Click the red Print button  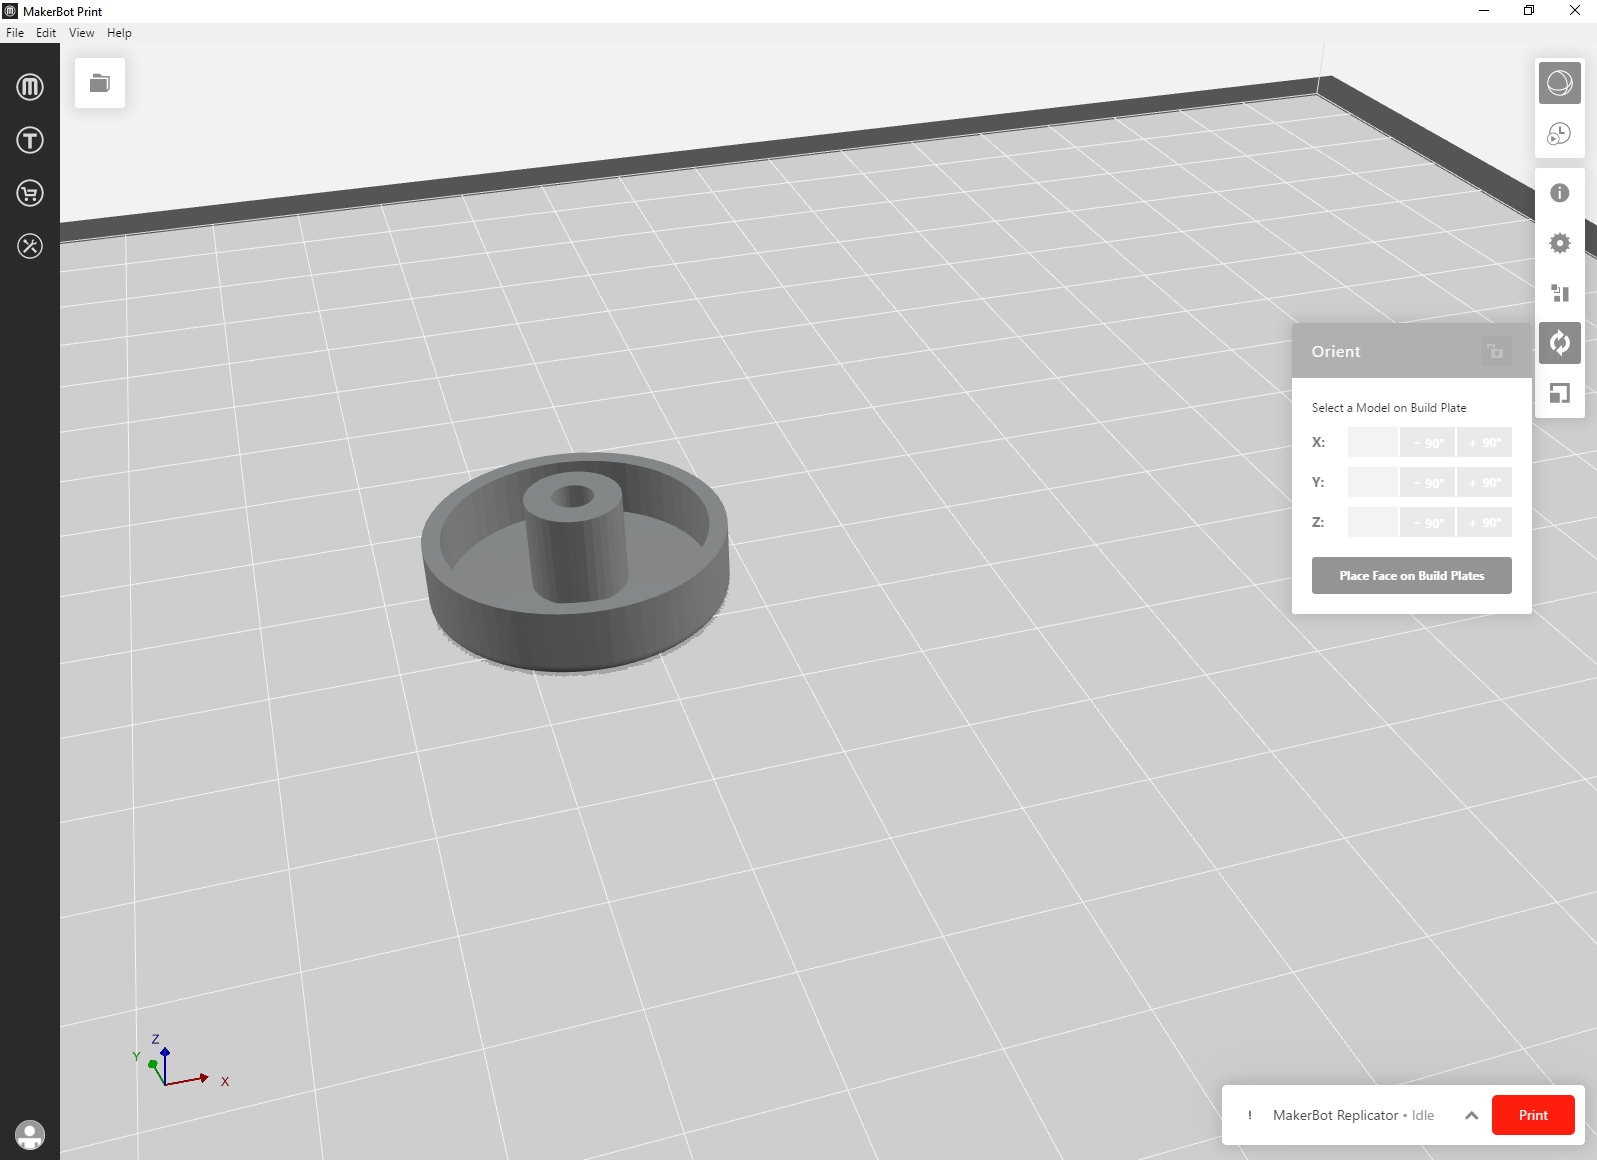click(x=1533, y=1115)
